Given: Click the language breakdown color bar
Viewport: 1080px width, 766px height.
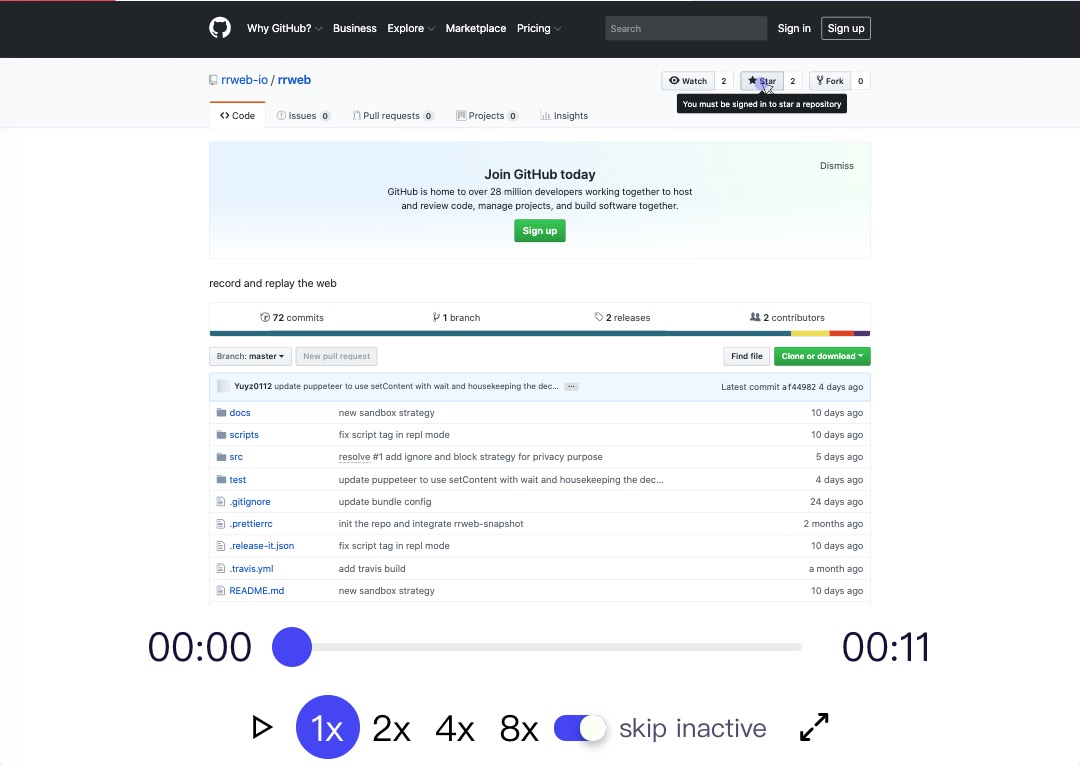Looking at the screenshot, I should point(539,333).
